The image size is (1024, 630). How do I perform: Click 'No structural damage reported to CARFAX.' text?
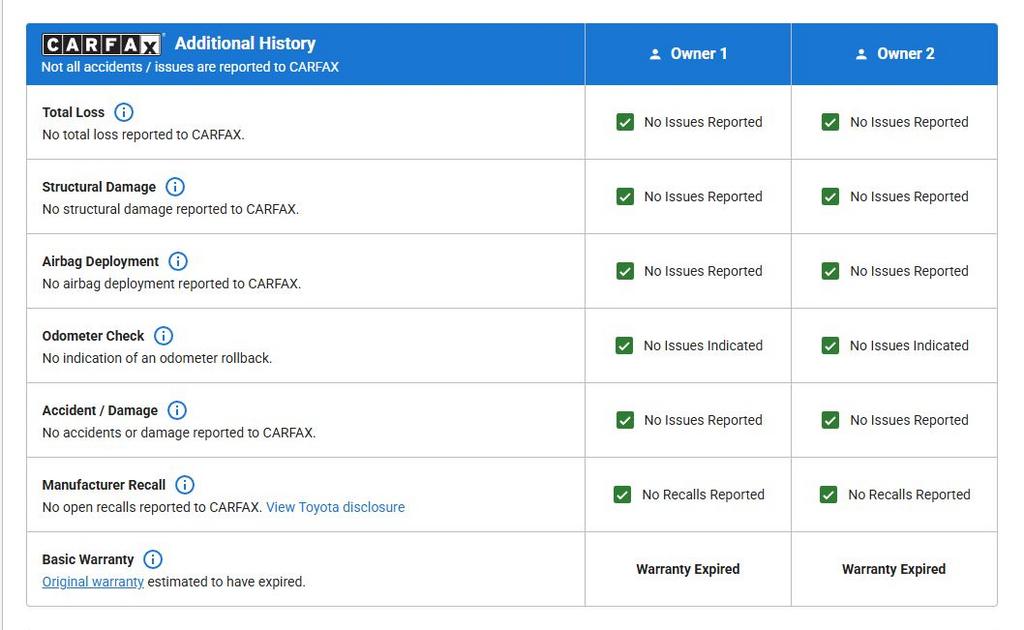click(x=170, y=209)
